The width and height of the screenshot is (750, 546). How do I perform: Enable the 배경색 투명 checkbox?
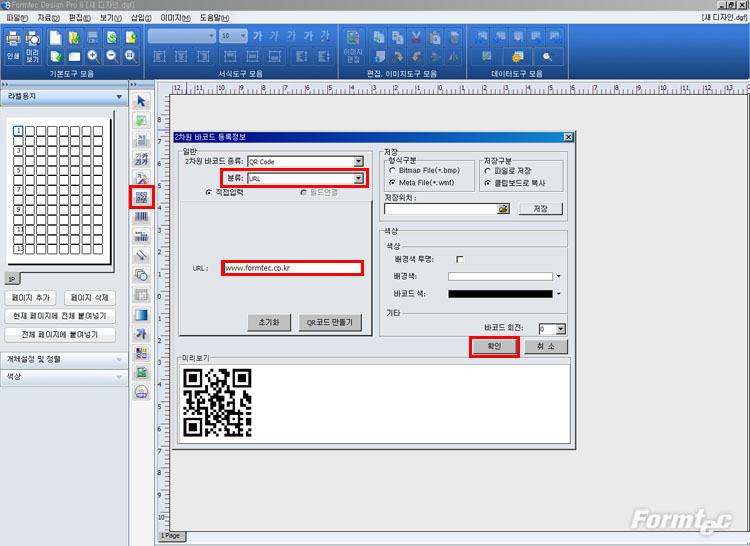pos(460,259)
